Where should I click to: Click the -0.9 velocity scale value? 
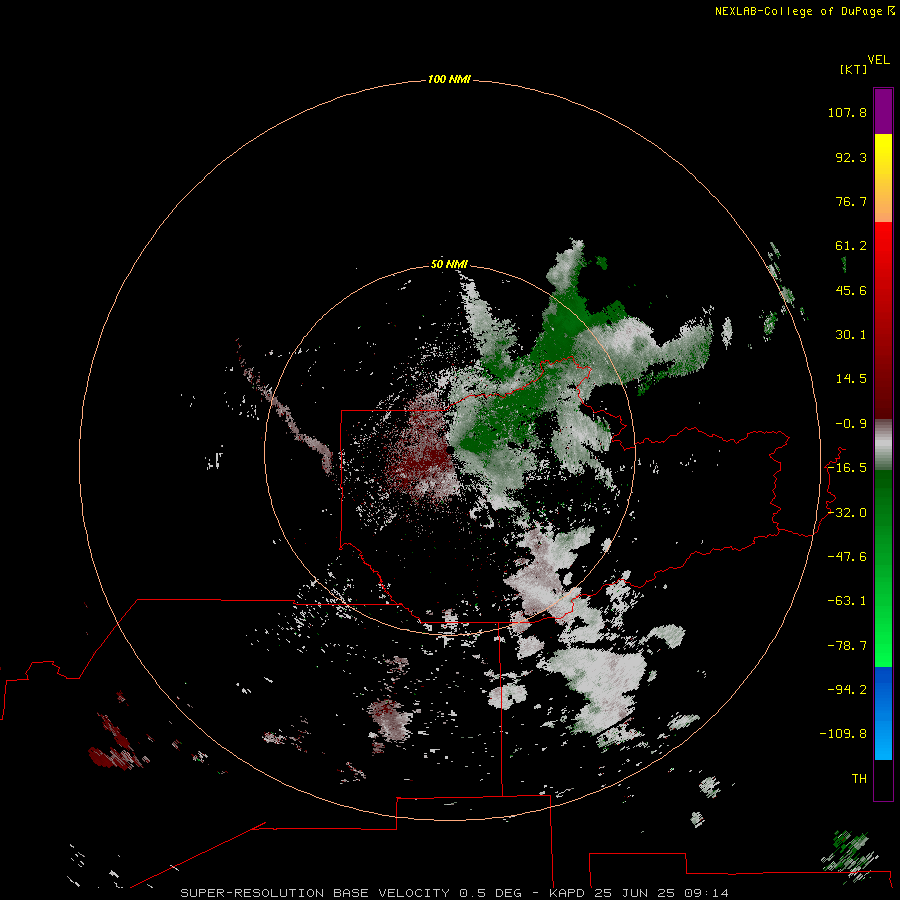[851, 424]
